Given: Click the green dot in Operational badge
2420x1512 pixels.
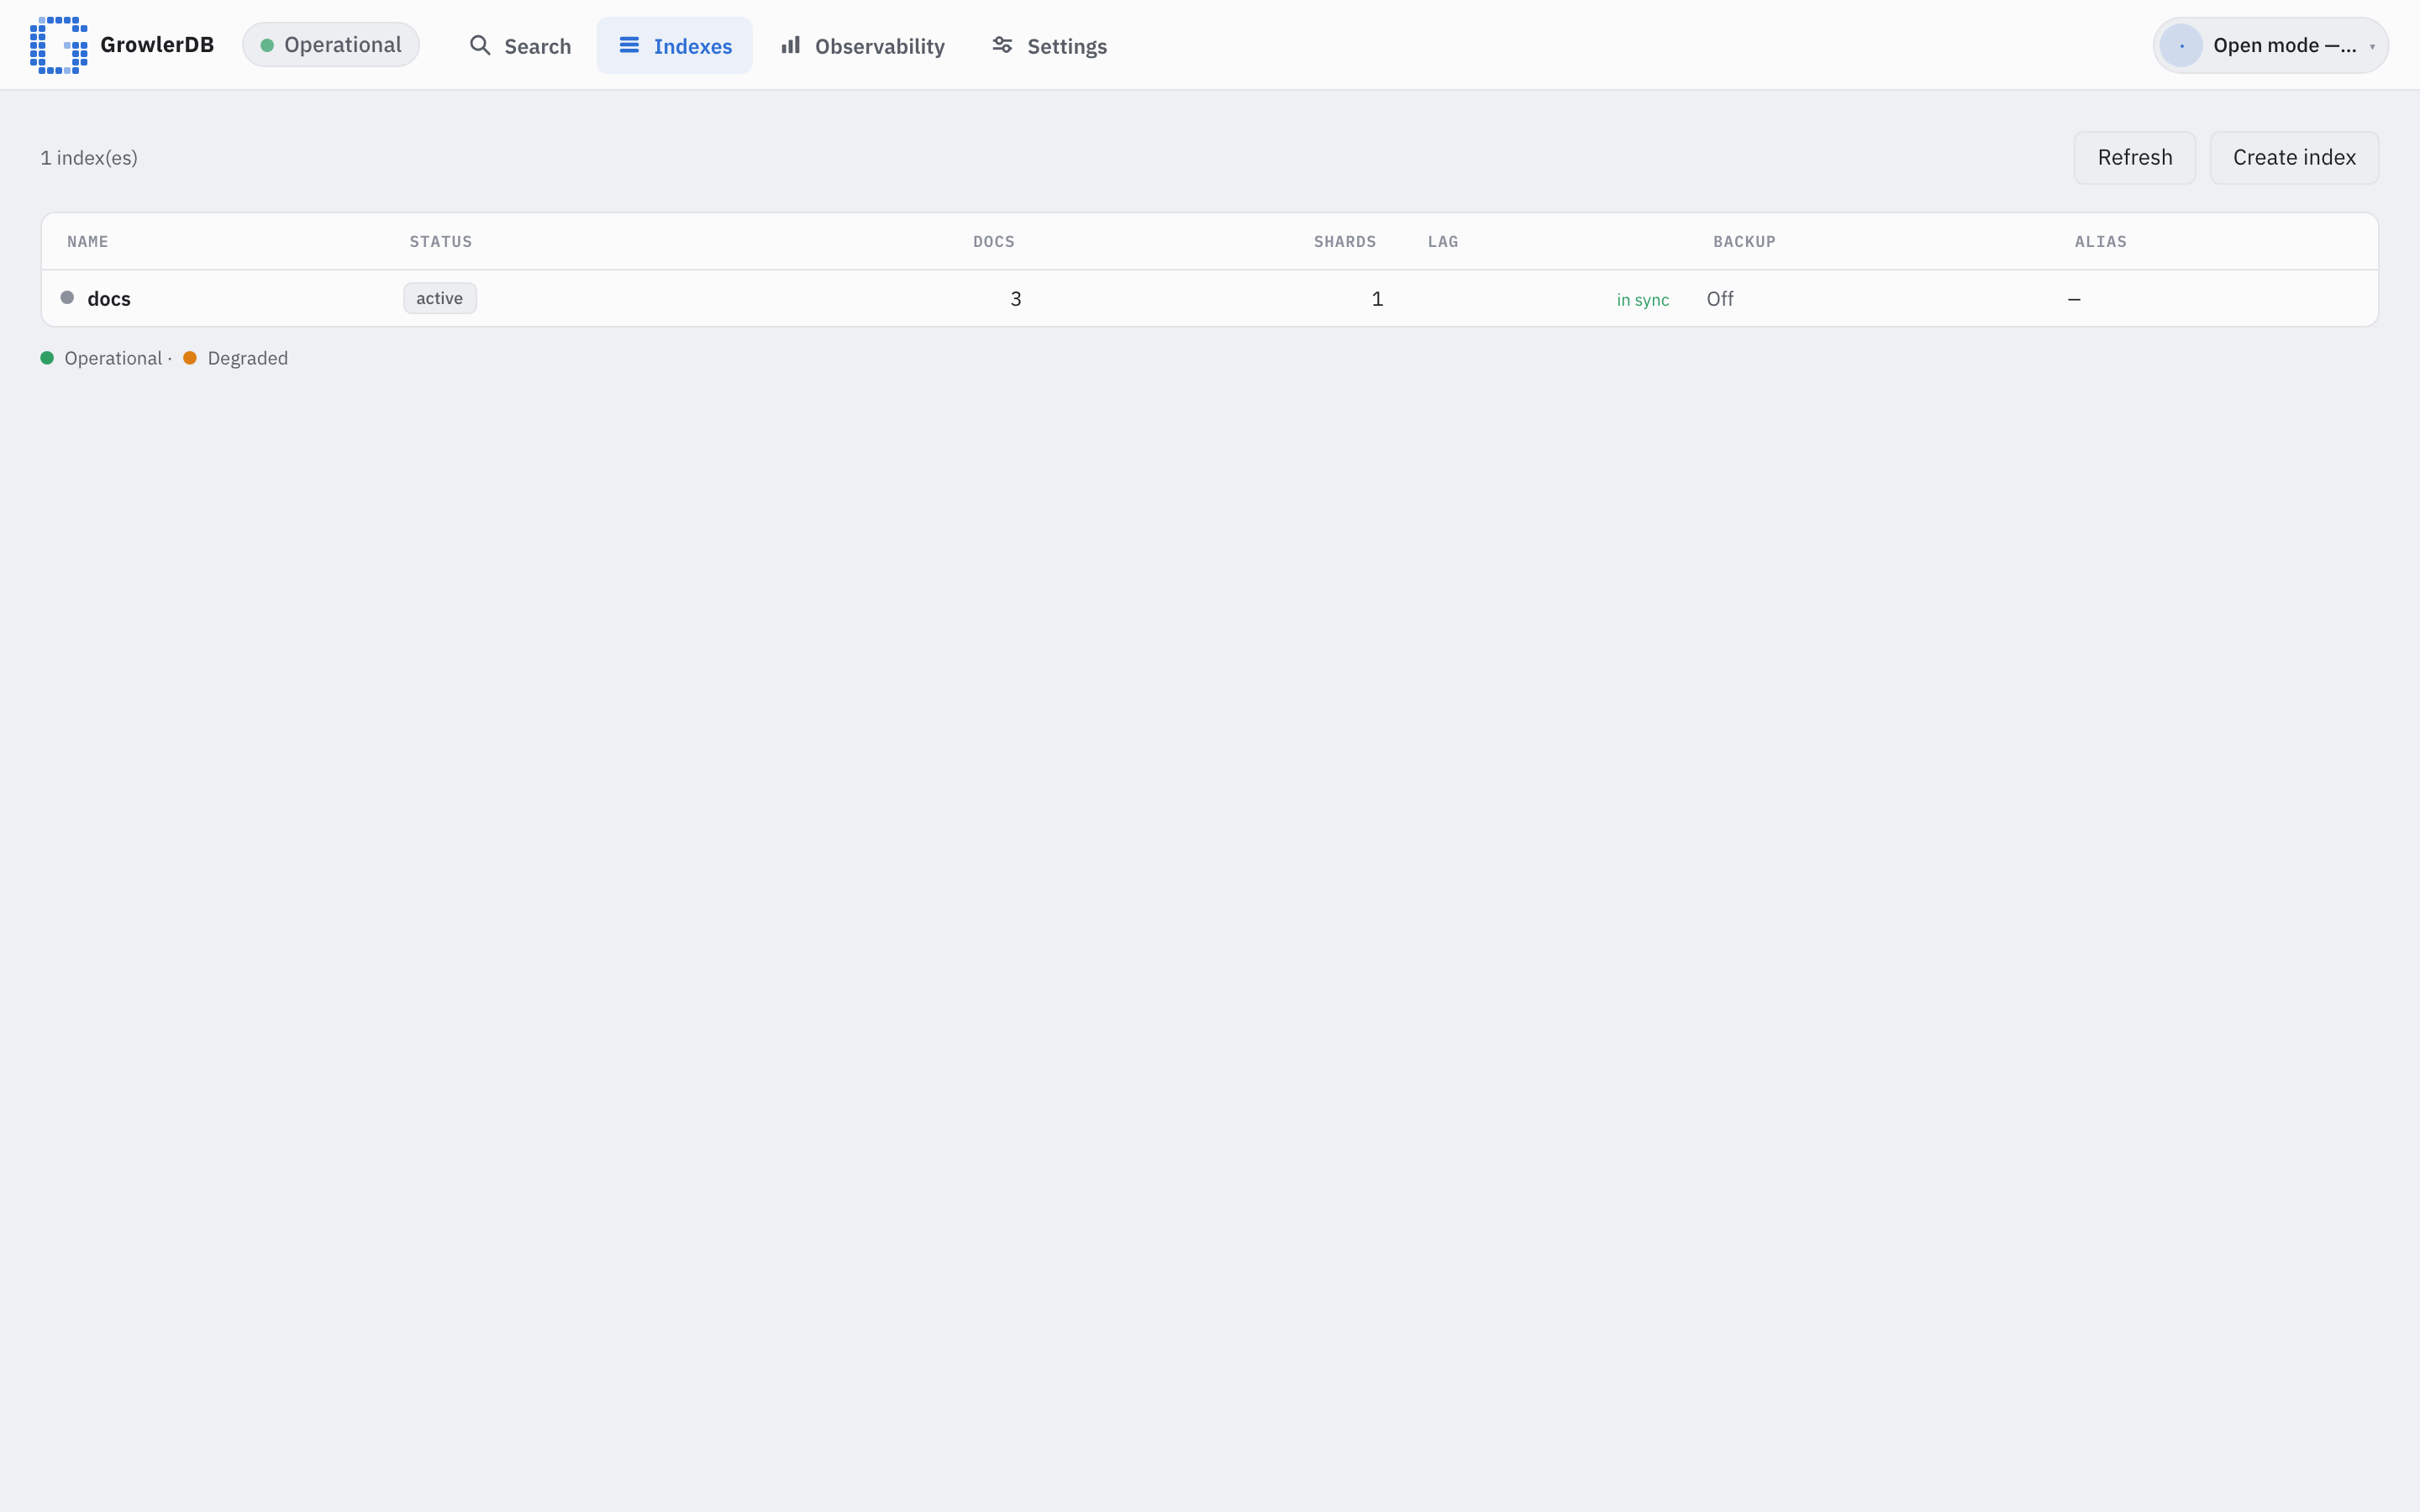Looking at the screenshot, I should point(267,45).
